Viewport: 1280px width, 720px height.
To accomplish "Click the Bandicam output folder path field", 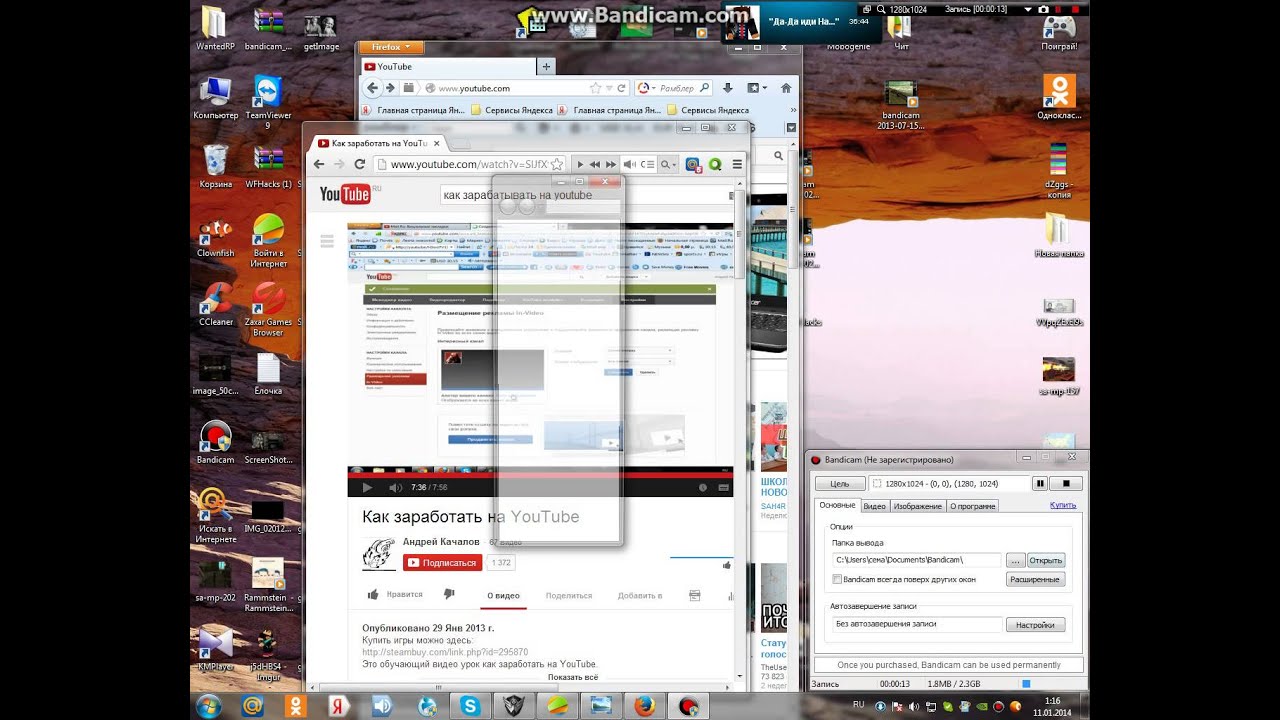I will 916,560.
